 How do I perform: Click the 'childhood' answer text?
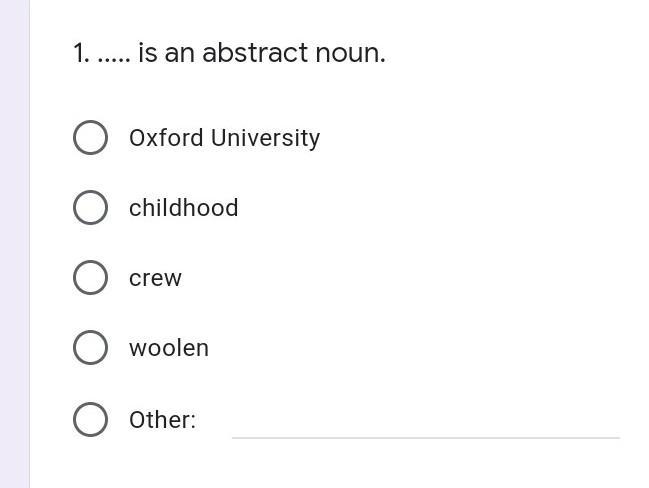(x=183, y=208)
